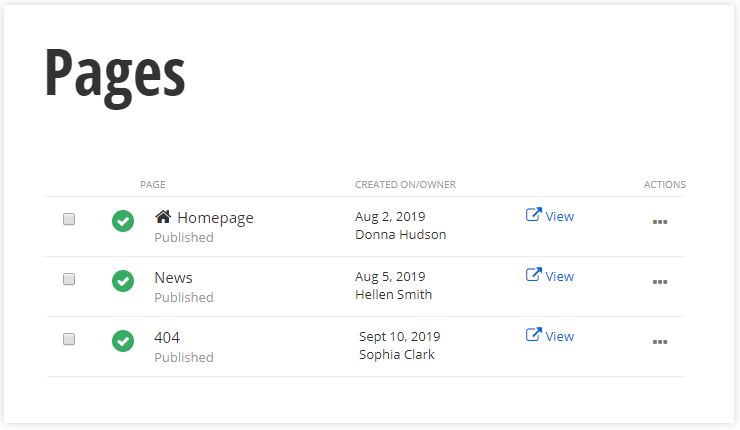
Task: Show the actions menu for the 404 page
Action: (x=660, y=342)
